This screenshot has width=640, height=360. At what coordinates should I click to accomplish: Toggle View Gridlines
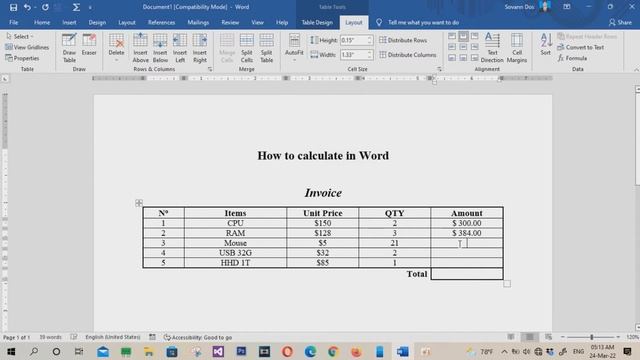click(x=27, y=47)
